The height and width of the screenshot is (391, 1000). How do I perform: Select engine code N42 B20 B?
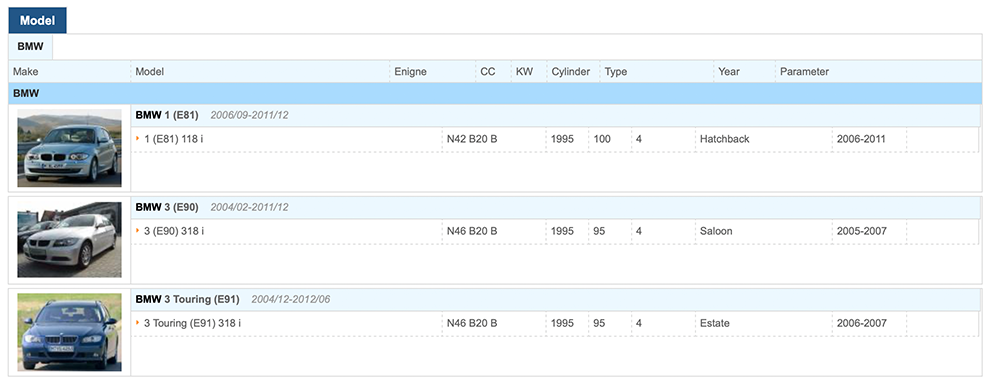click(x=472, y=139)
